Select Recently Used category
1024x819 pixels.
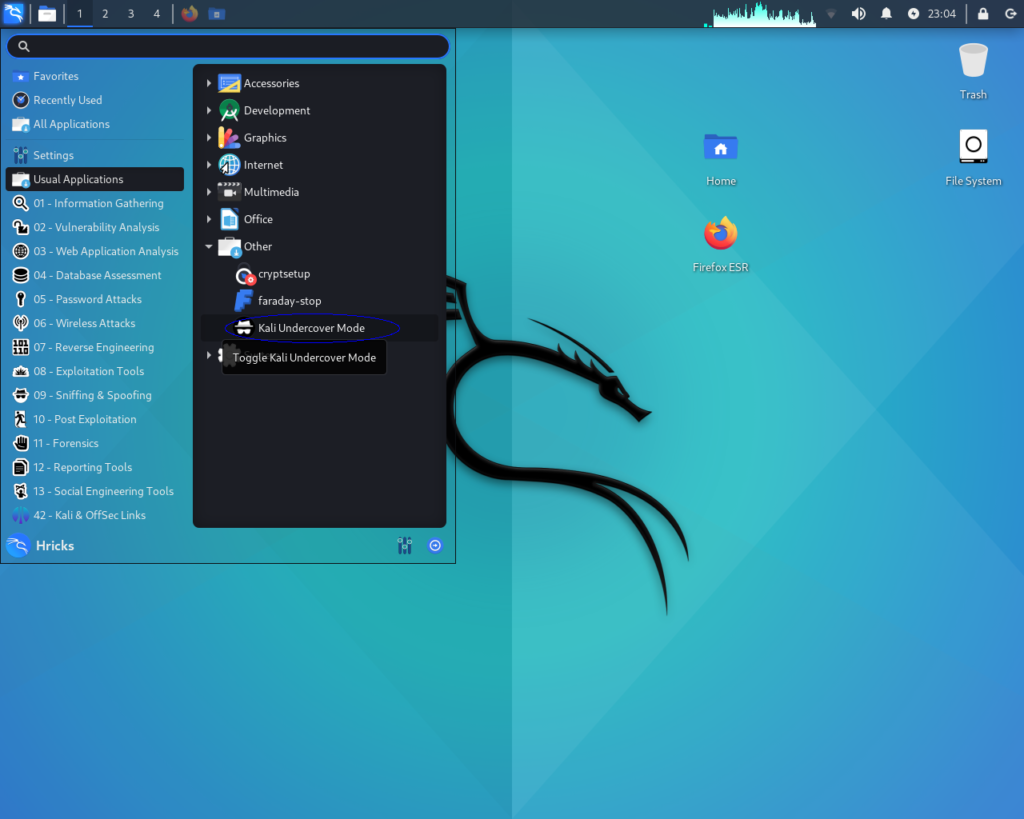pyautogui.click(x=95, y=100)
